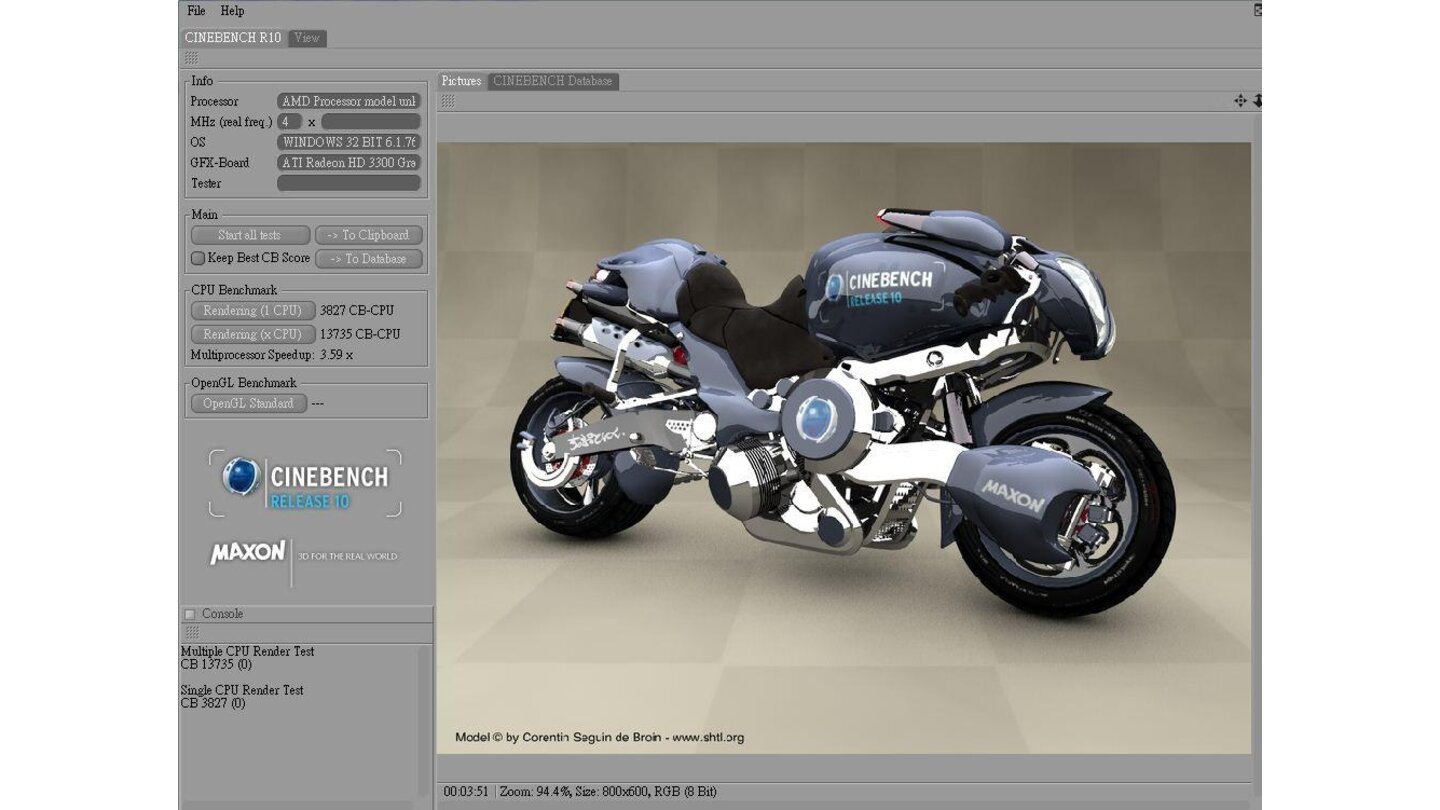Click the Processor name field
Viewport: 1440px width, 810px height.
click(x=349, y=101)
